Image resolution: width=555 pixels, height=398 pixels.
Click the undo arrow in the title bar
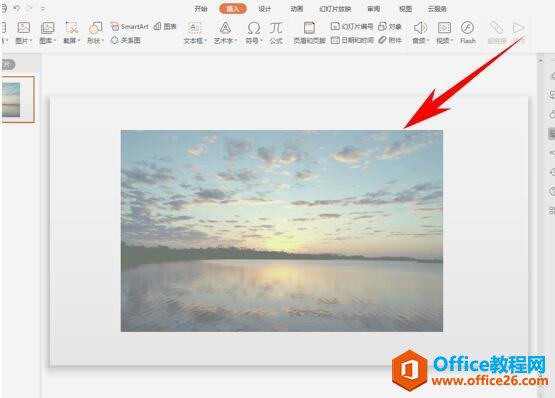pyautogui.click(x=17, y=8)
